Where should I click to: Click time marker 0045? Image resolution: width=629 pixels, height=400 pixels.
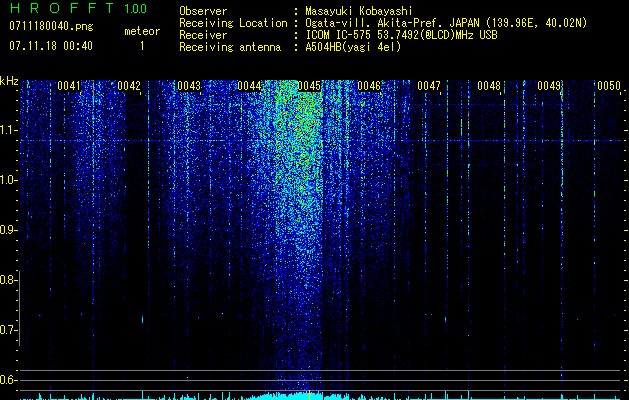pos(309,85)
